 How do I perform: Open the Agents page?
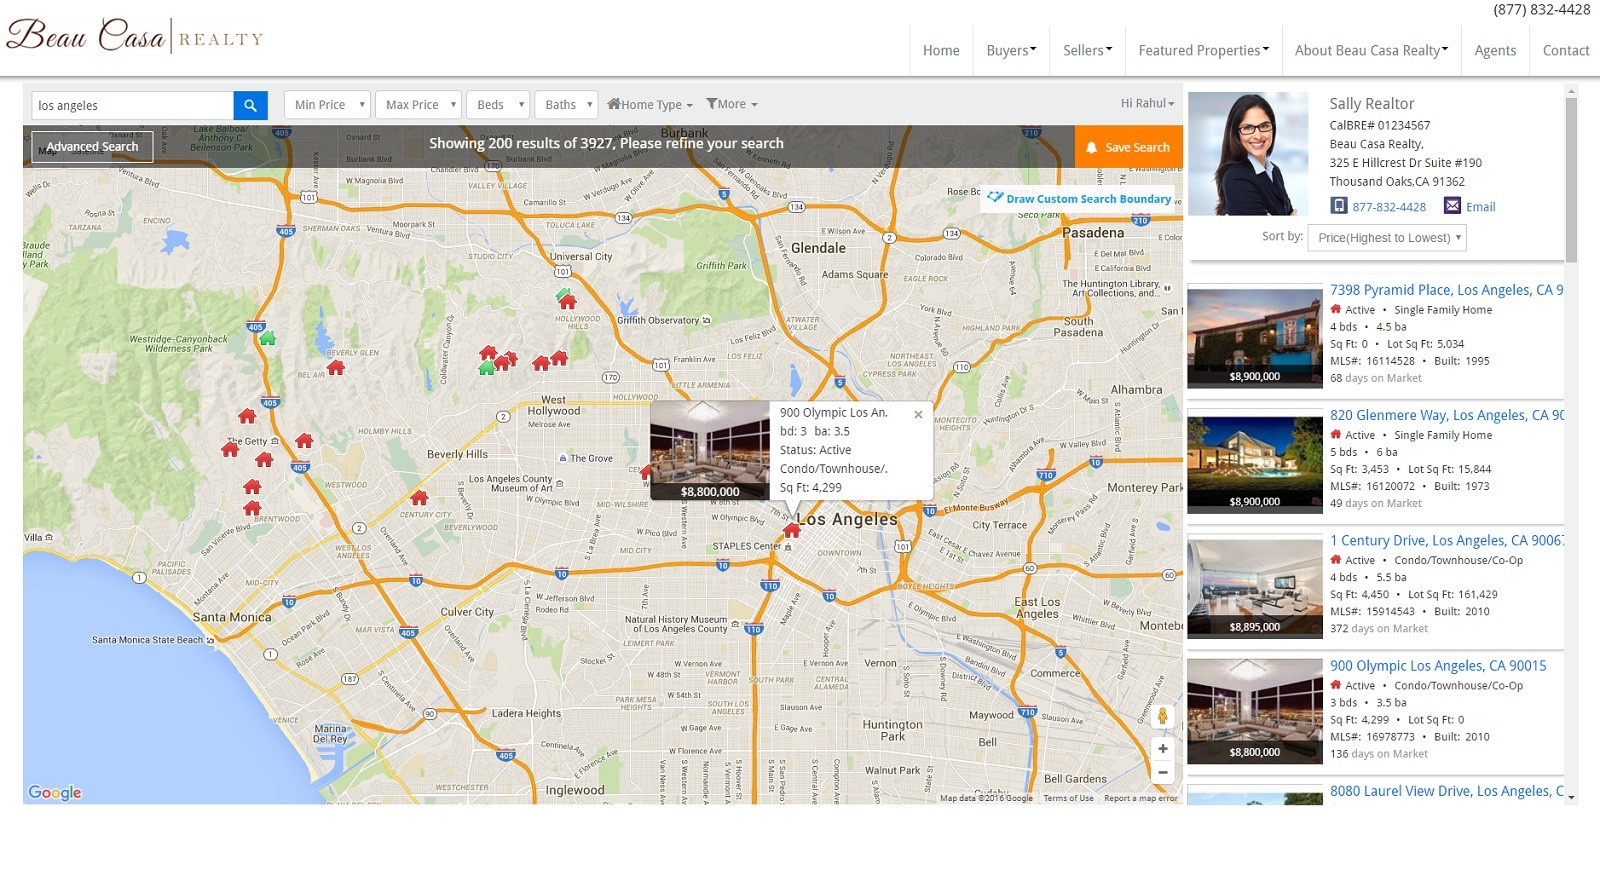pyautogui.click(x=1495, y=50)
